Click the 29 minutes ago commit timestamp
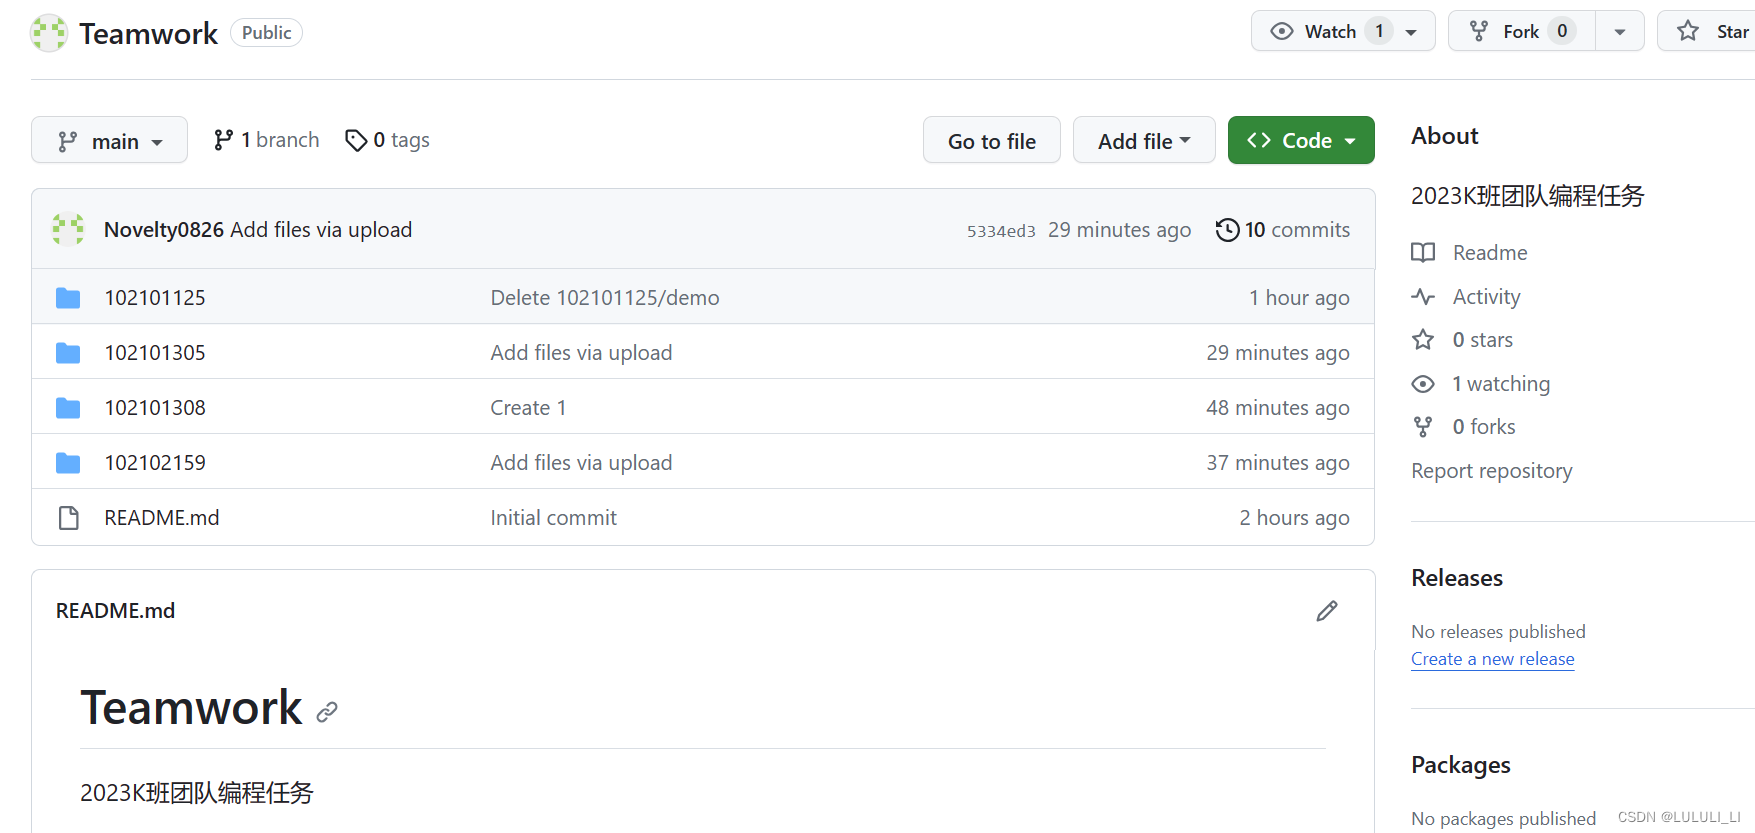Viewport: 1755px width, 833px height. point(1119,230)
